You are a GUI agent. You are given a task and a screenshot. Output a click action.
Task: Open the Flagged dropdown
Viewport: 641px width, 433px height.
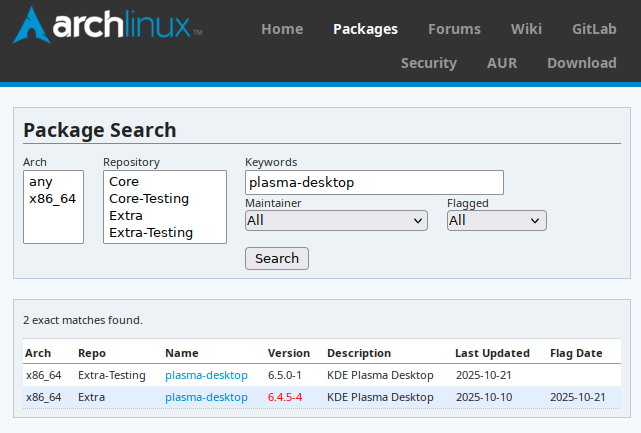click(496, 220)
